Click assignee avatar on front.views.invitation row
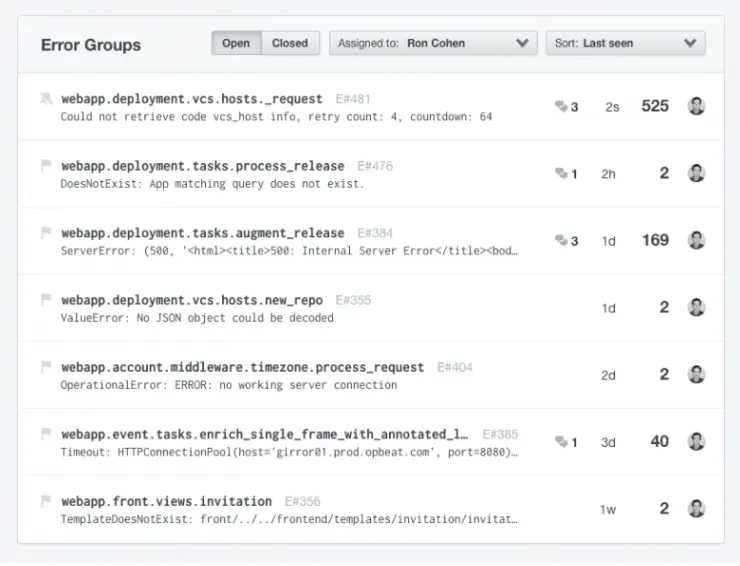Viewport: 740px width, 566px height. [697, 508]
